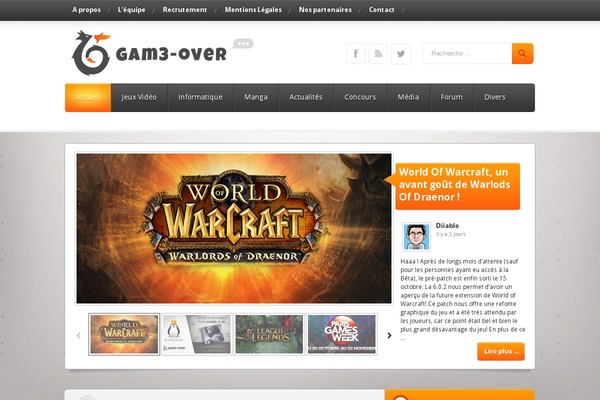Open the Warlords Of Draenor article title
600x400 pixels.
(x=455, y=184)
